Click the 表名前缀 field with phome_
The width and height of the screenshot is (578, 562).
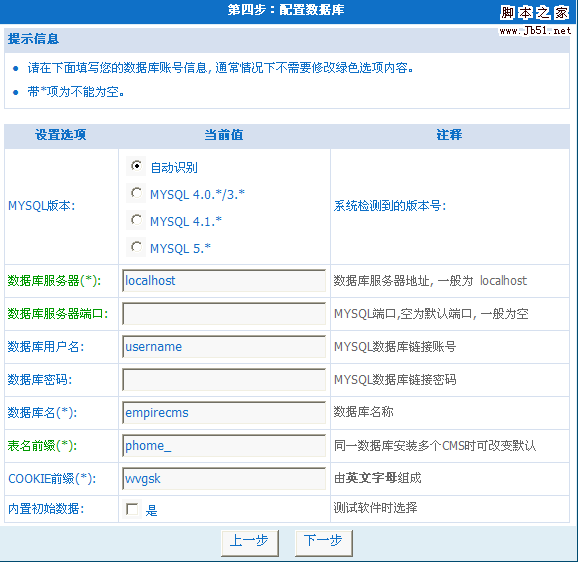[x=224, y=446]
